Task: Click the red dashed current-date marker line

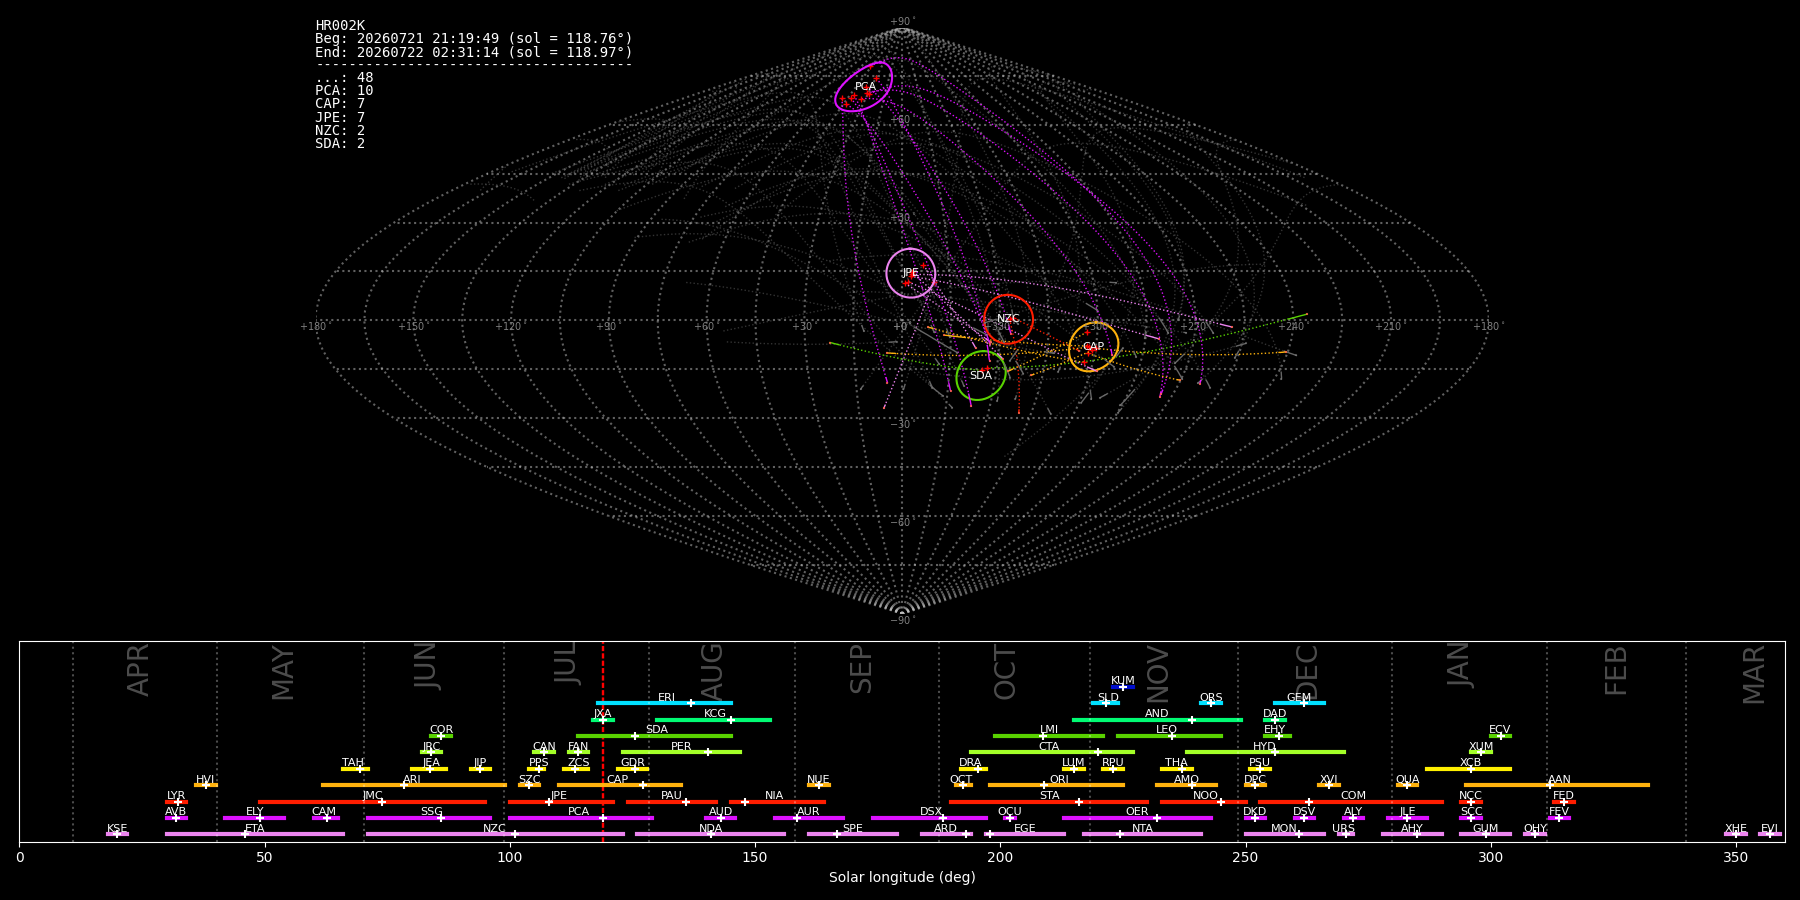Action: click(x=603, y=742)
